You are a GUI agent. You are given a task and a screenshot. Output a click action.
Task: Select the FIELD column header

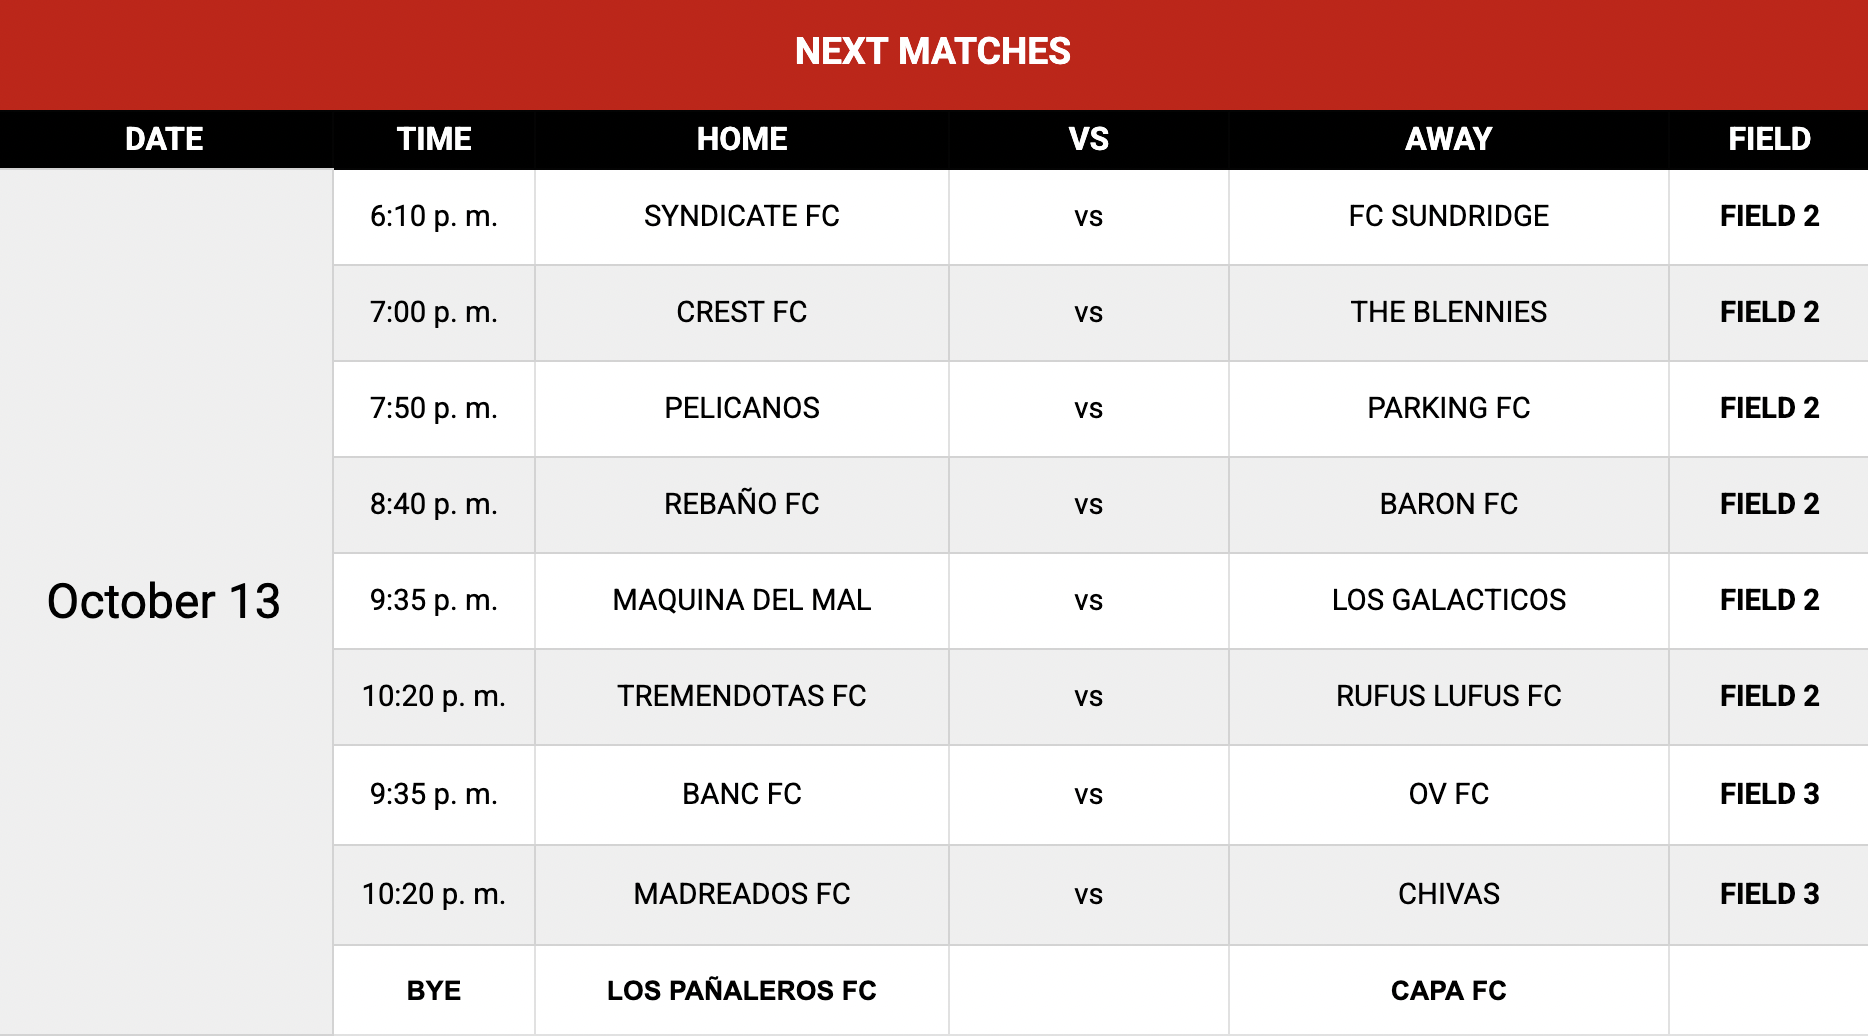(1769, 139)
